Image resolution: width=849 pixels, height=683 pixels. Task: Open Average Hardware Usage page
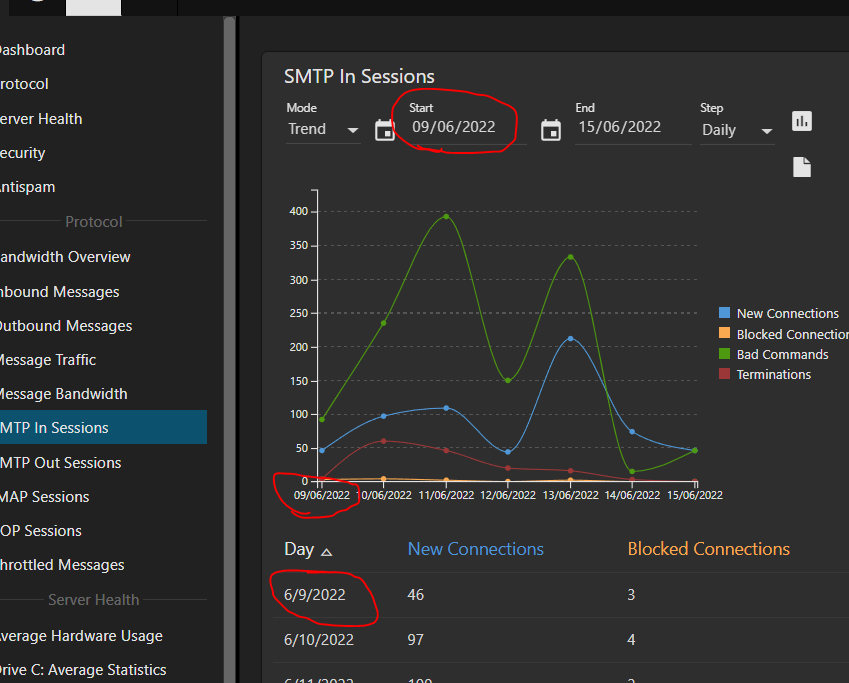click(x=81, y=636)
